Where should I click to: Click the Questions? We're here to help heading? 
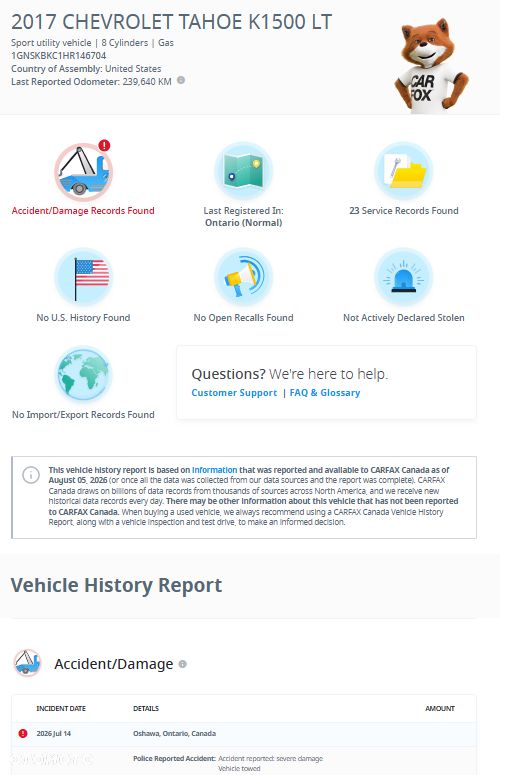coord(290,374)
